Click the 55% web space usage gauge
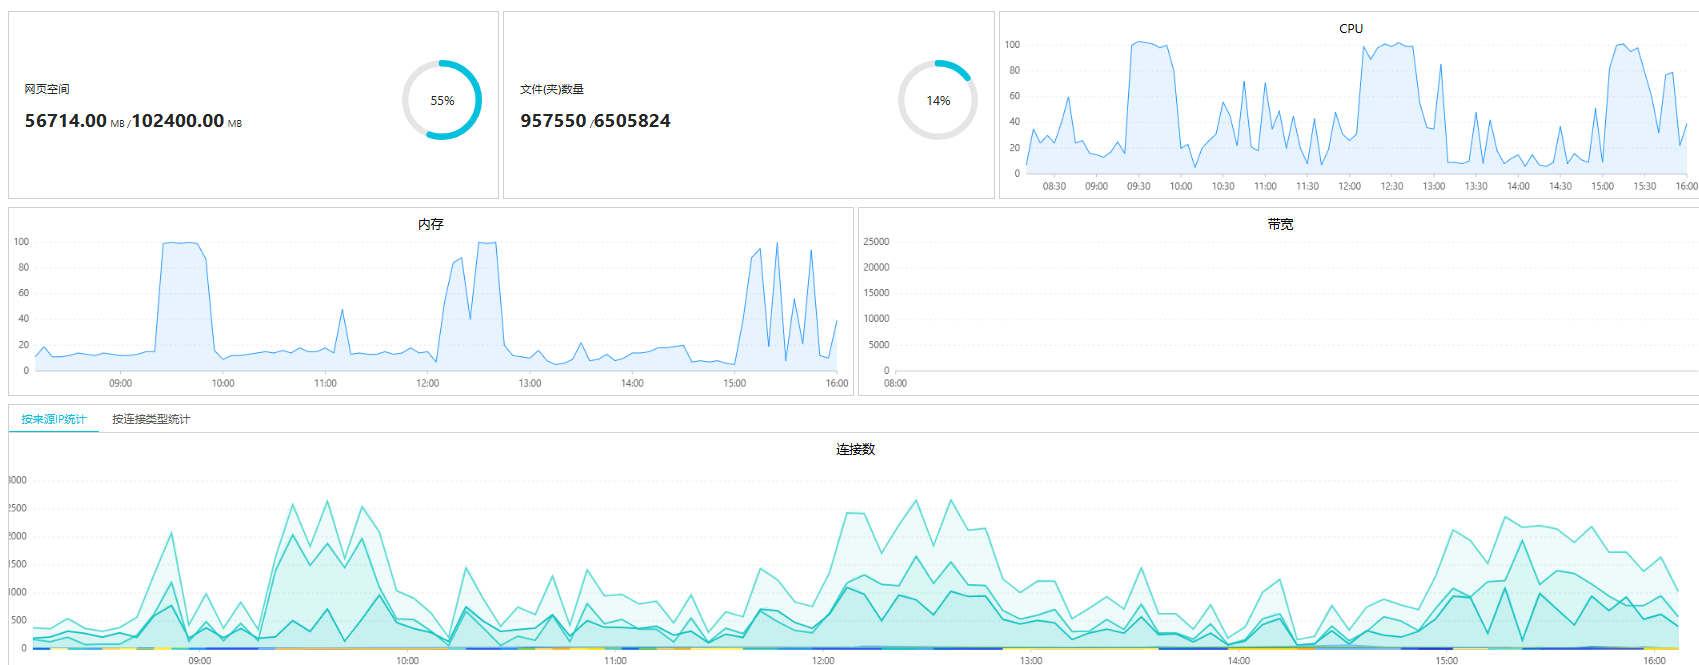This screenshot has height=665, width=1699. pyautogui.click(x=442, y=100)
